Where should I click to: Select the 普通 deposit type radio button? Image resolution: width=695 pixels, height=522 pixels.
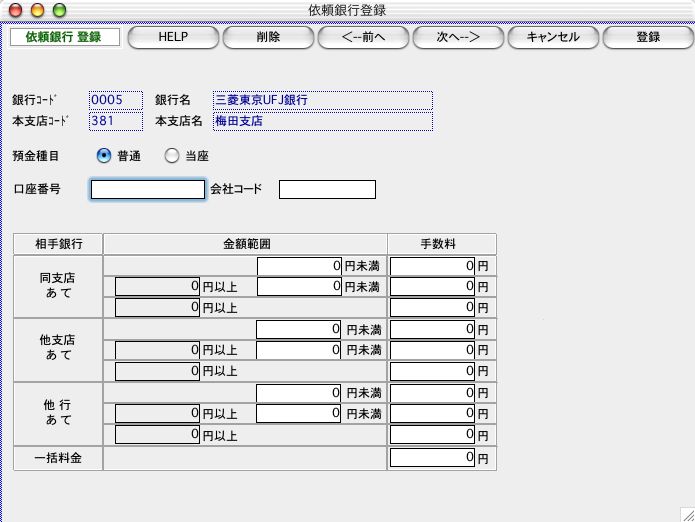(x=104, y=156)
